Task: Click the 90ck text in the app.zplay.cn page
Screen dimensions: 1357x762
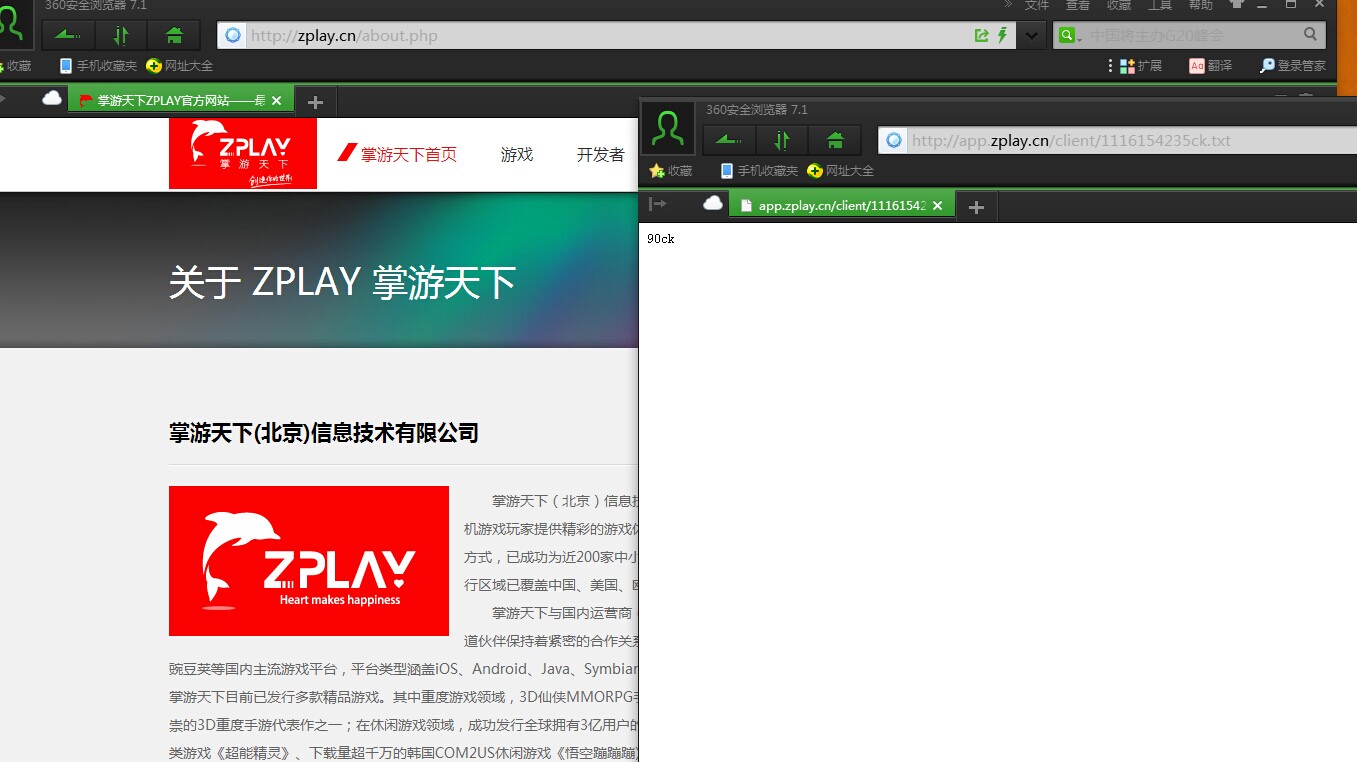Action: (x=660, y=239)
